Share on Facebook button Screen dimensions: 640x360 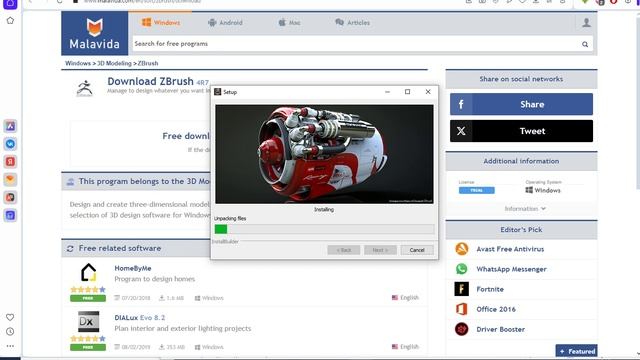tap(521, 104)
